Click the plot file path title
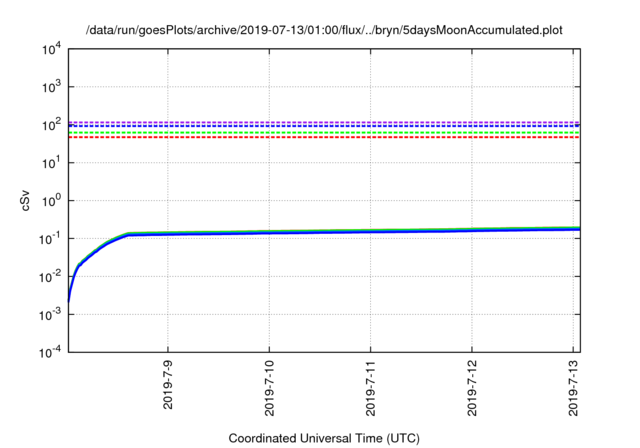Image resolution: width=640 pixels, height=448 pixels. [x=324, y=30]
